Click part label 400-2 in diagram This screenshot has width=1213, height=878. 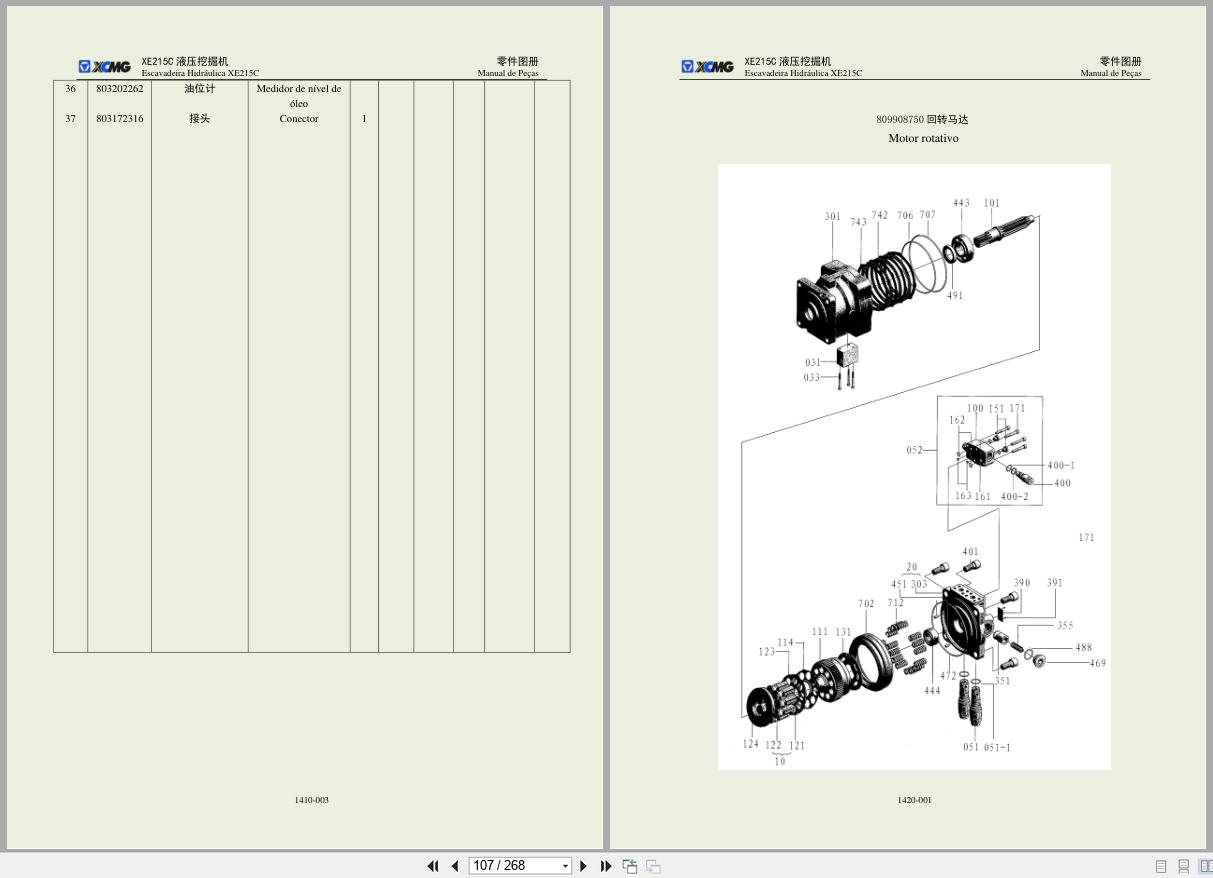(1014, 497)
